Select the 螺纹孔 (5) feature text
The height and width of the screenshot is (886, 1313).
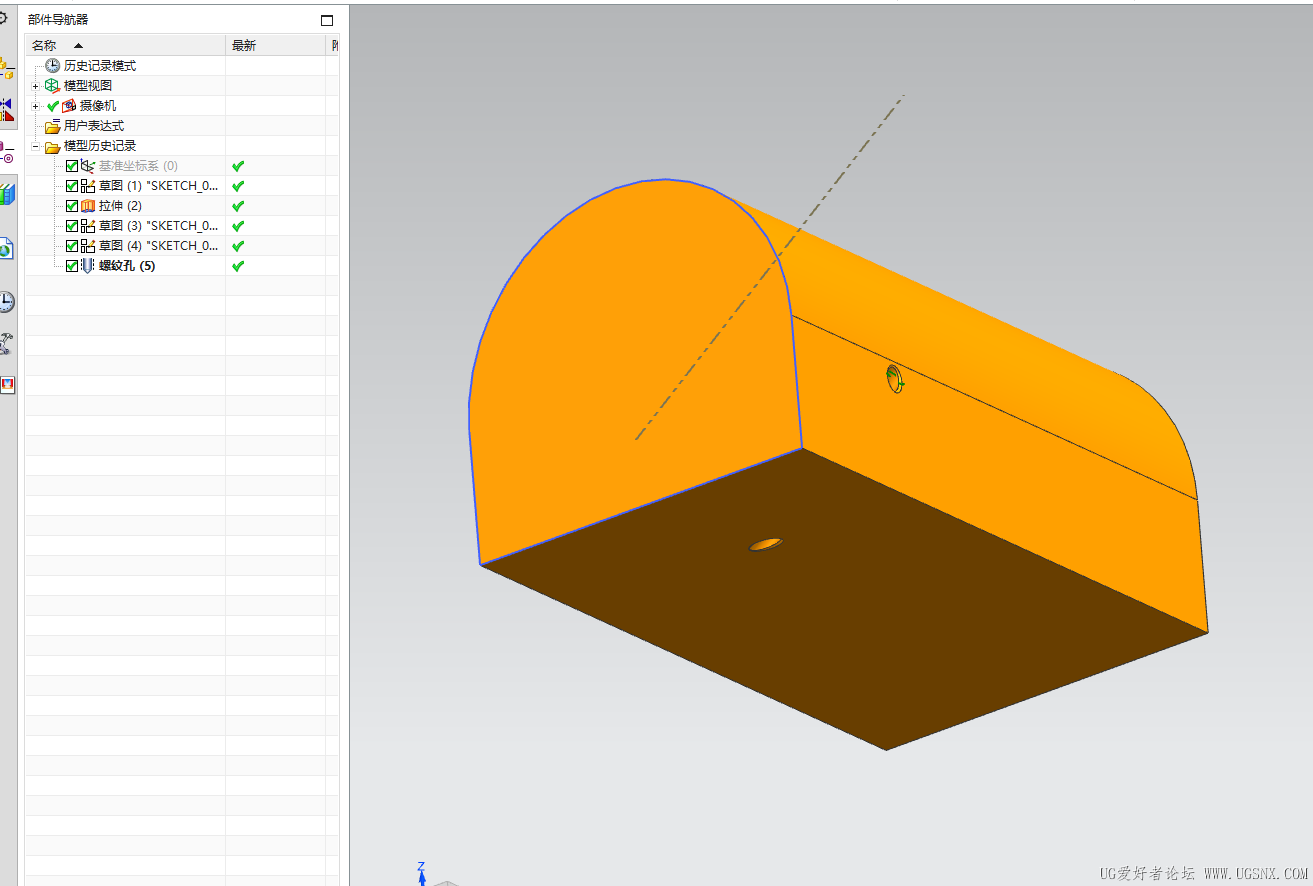click(x=127, y=266)
